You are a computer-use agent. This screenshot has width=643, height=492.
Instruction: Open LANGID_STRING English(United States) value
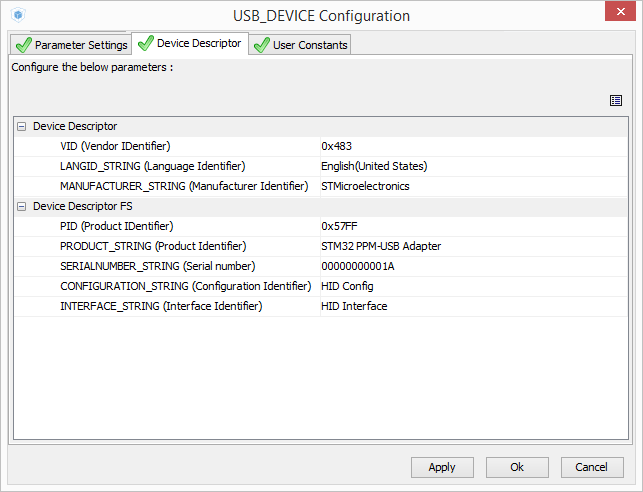tap(470, 166)
